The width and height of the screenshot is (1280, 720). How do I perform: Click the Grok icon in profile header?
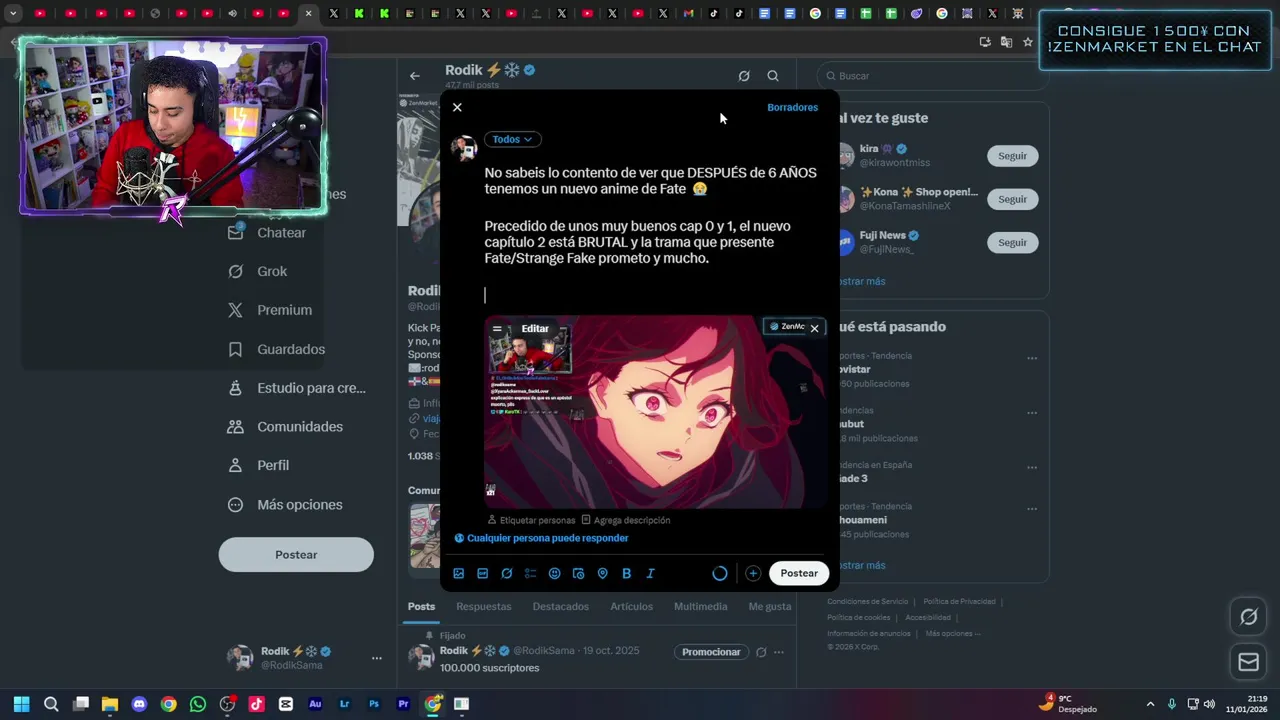(x=744, y=76)
